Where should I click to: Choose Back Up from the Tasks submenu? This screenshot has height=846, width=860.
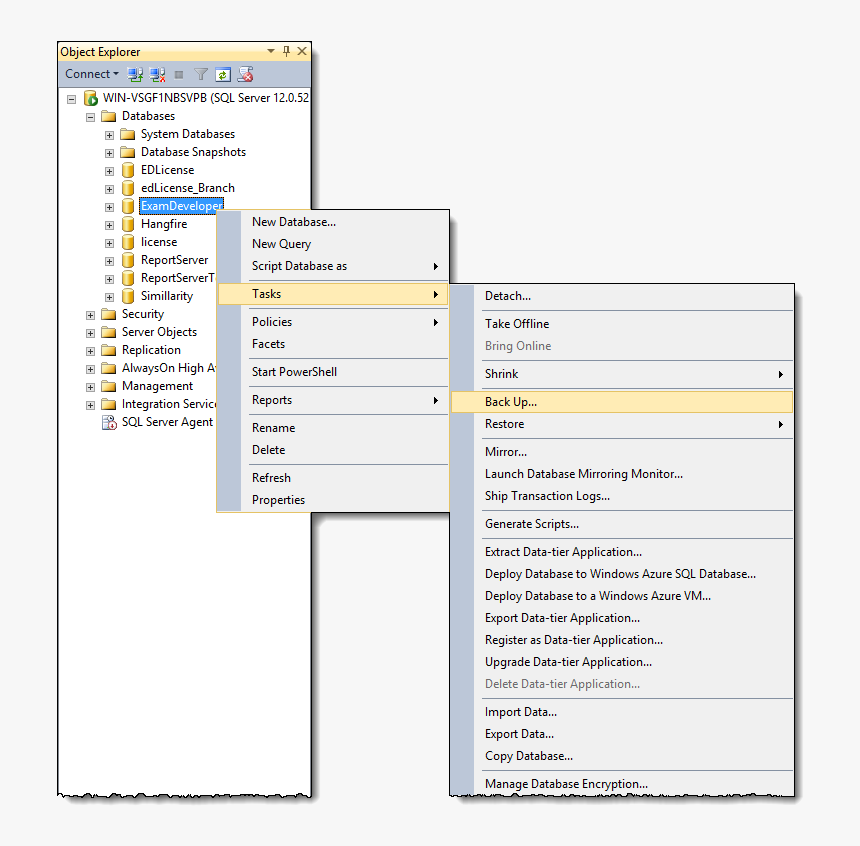508,401
